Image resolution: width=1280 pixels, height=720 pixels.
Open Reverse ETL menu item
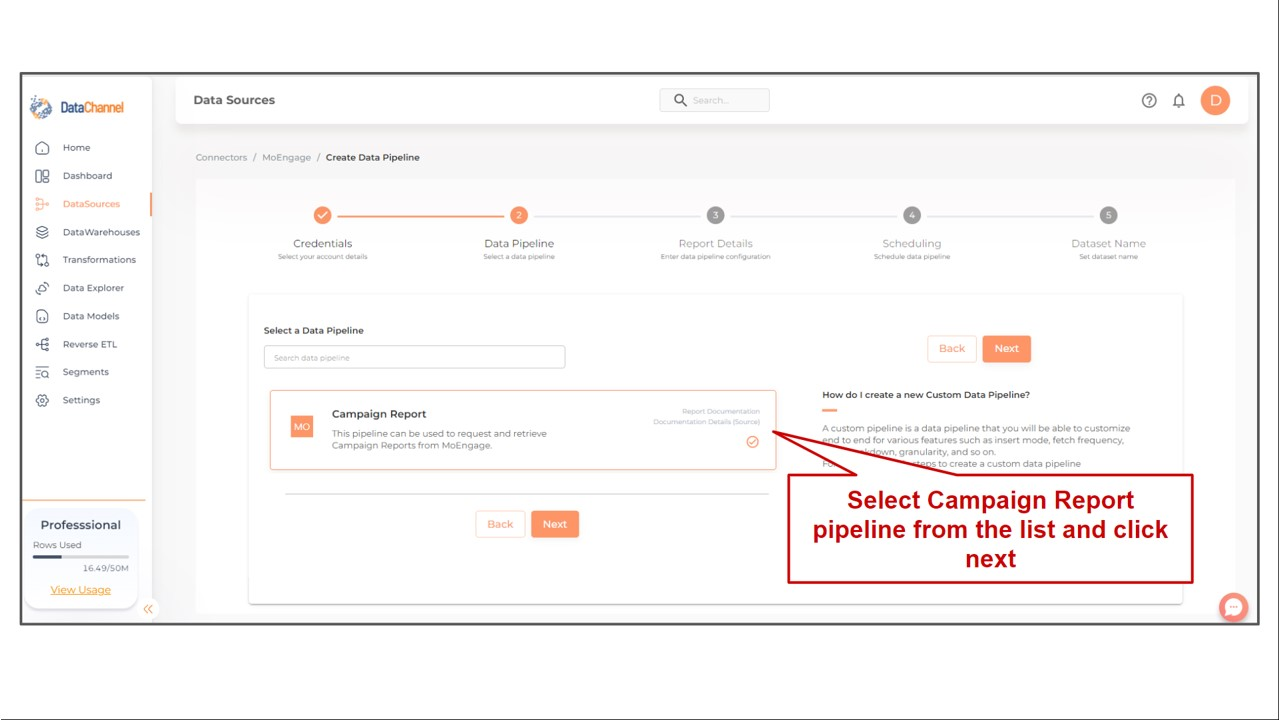click(x=89, y=344)
